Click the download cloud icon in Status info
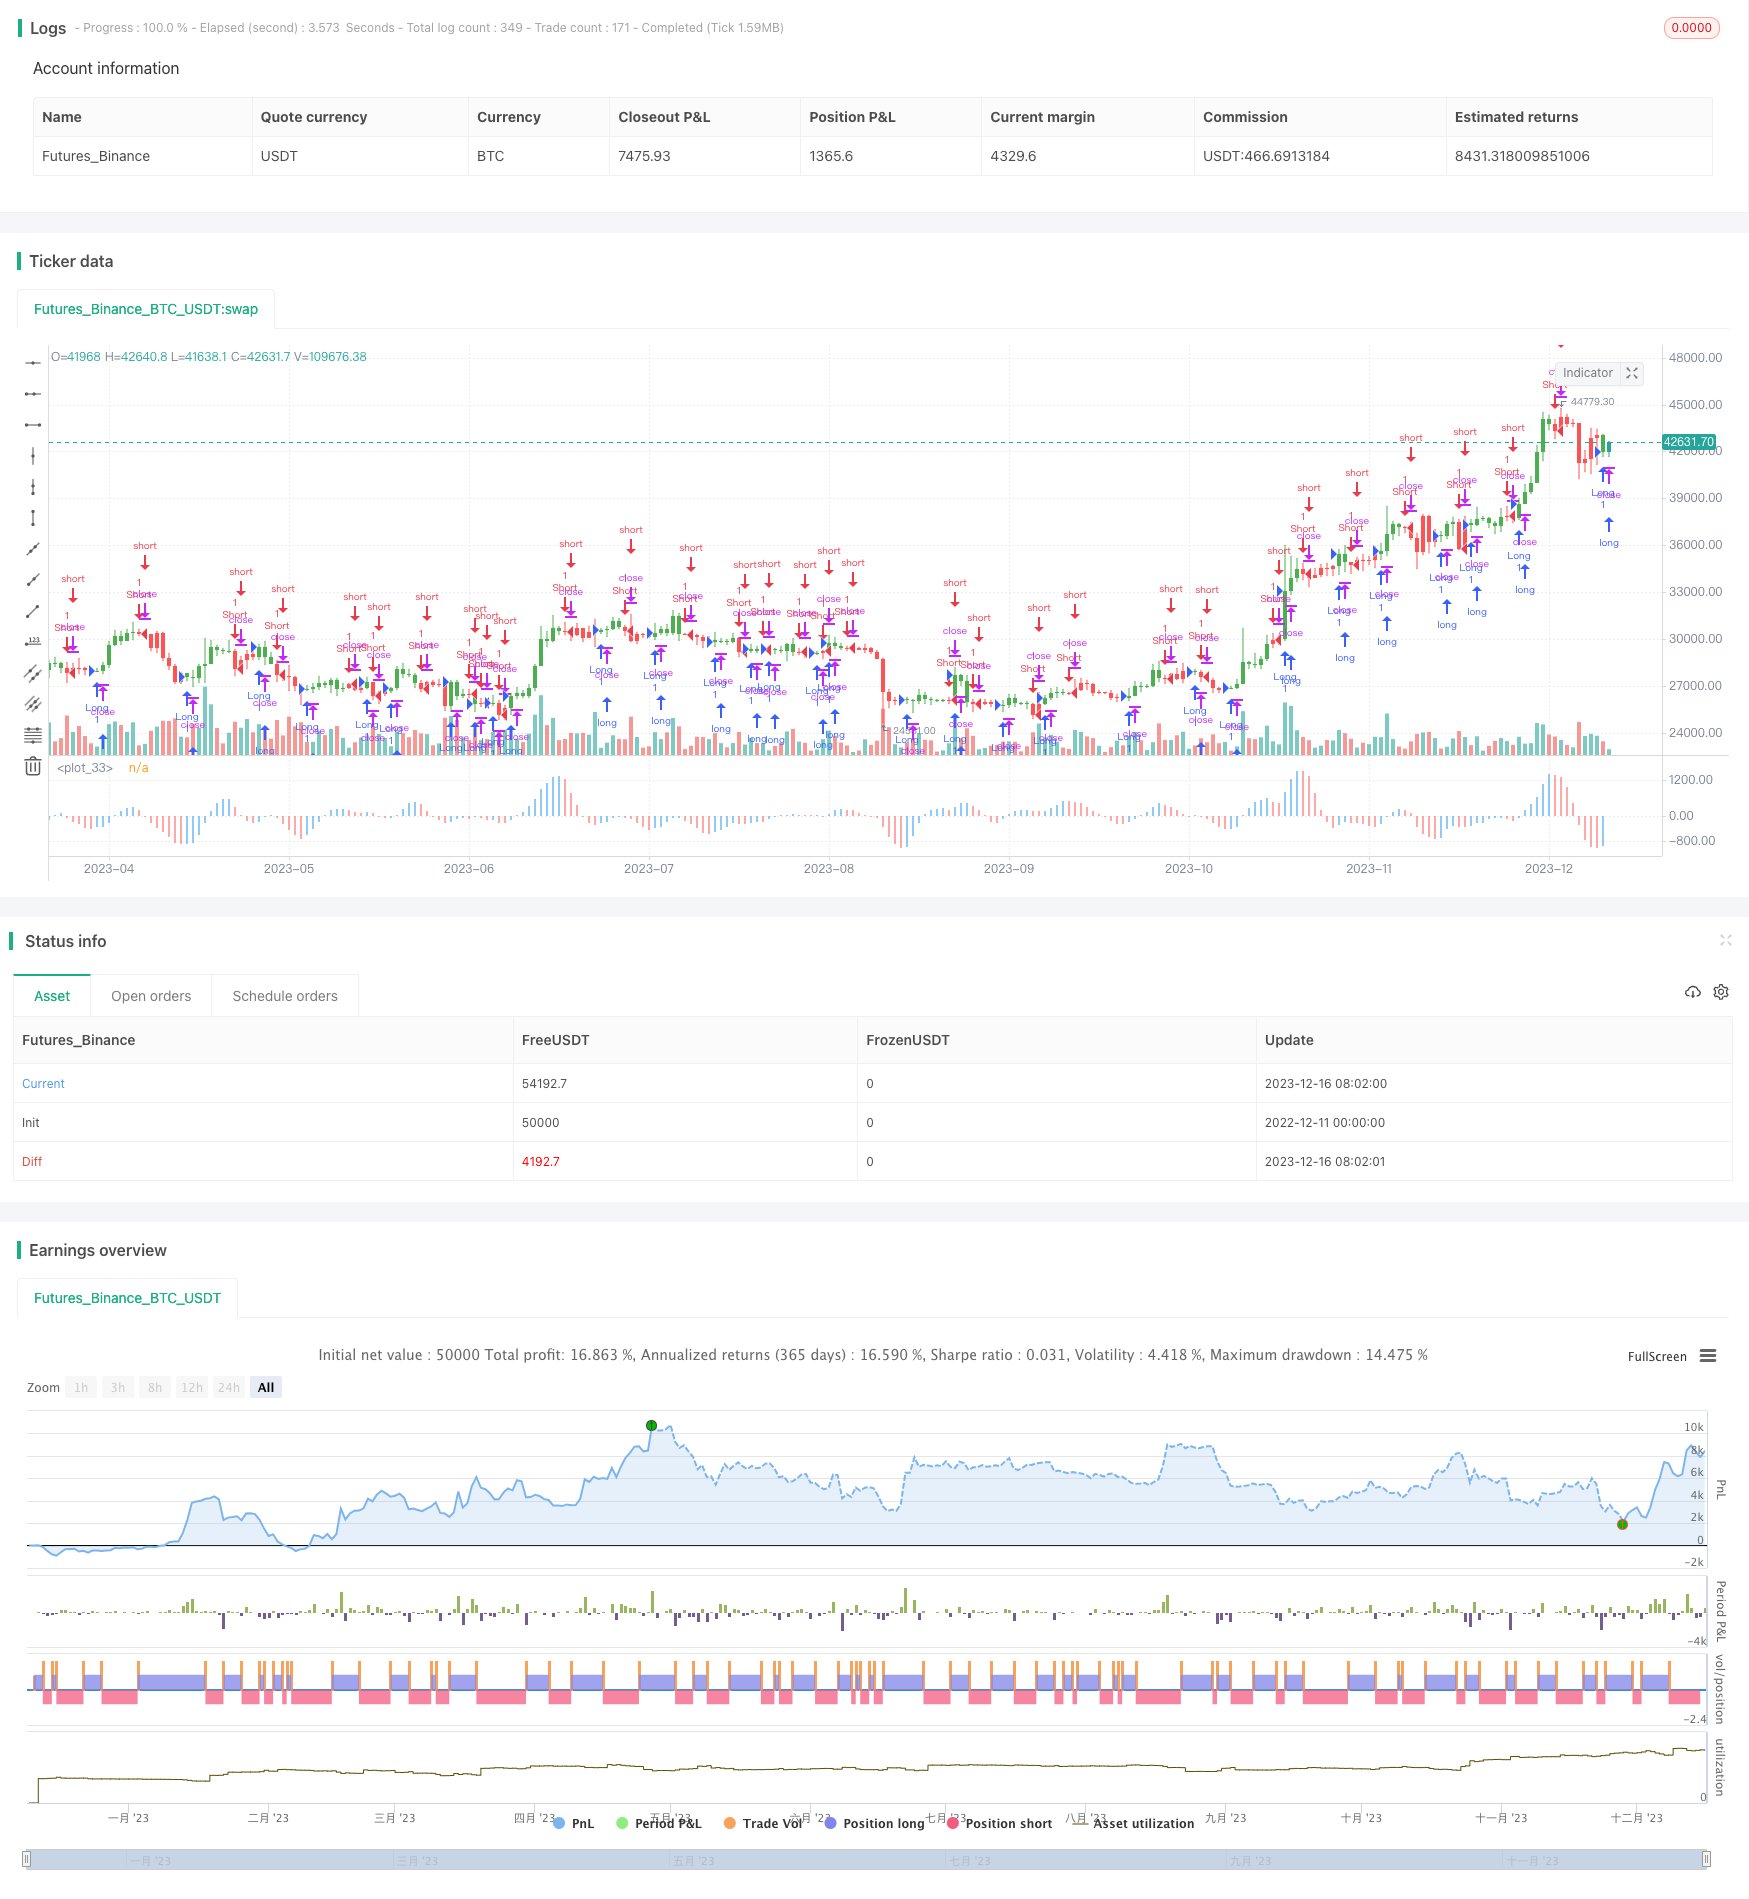This screenshot has width=1749, height=1899. 1692,992
